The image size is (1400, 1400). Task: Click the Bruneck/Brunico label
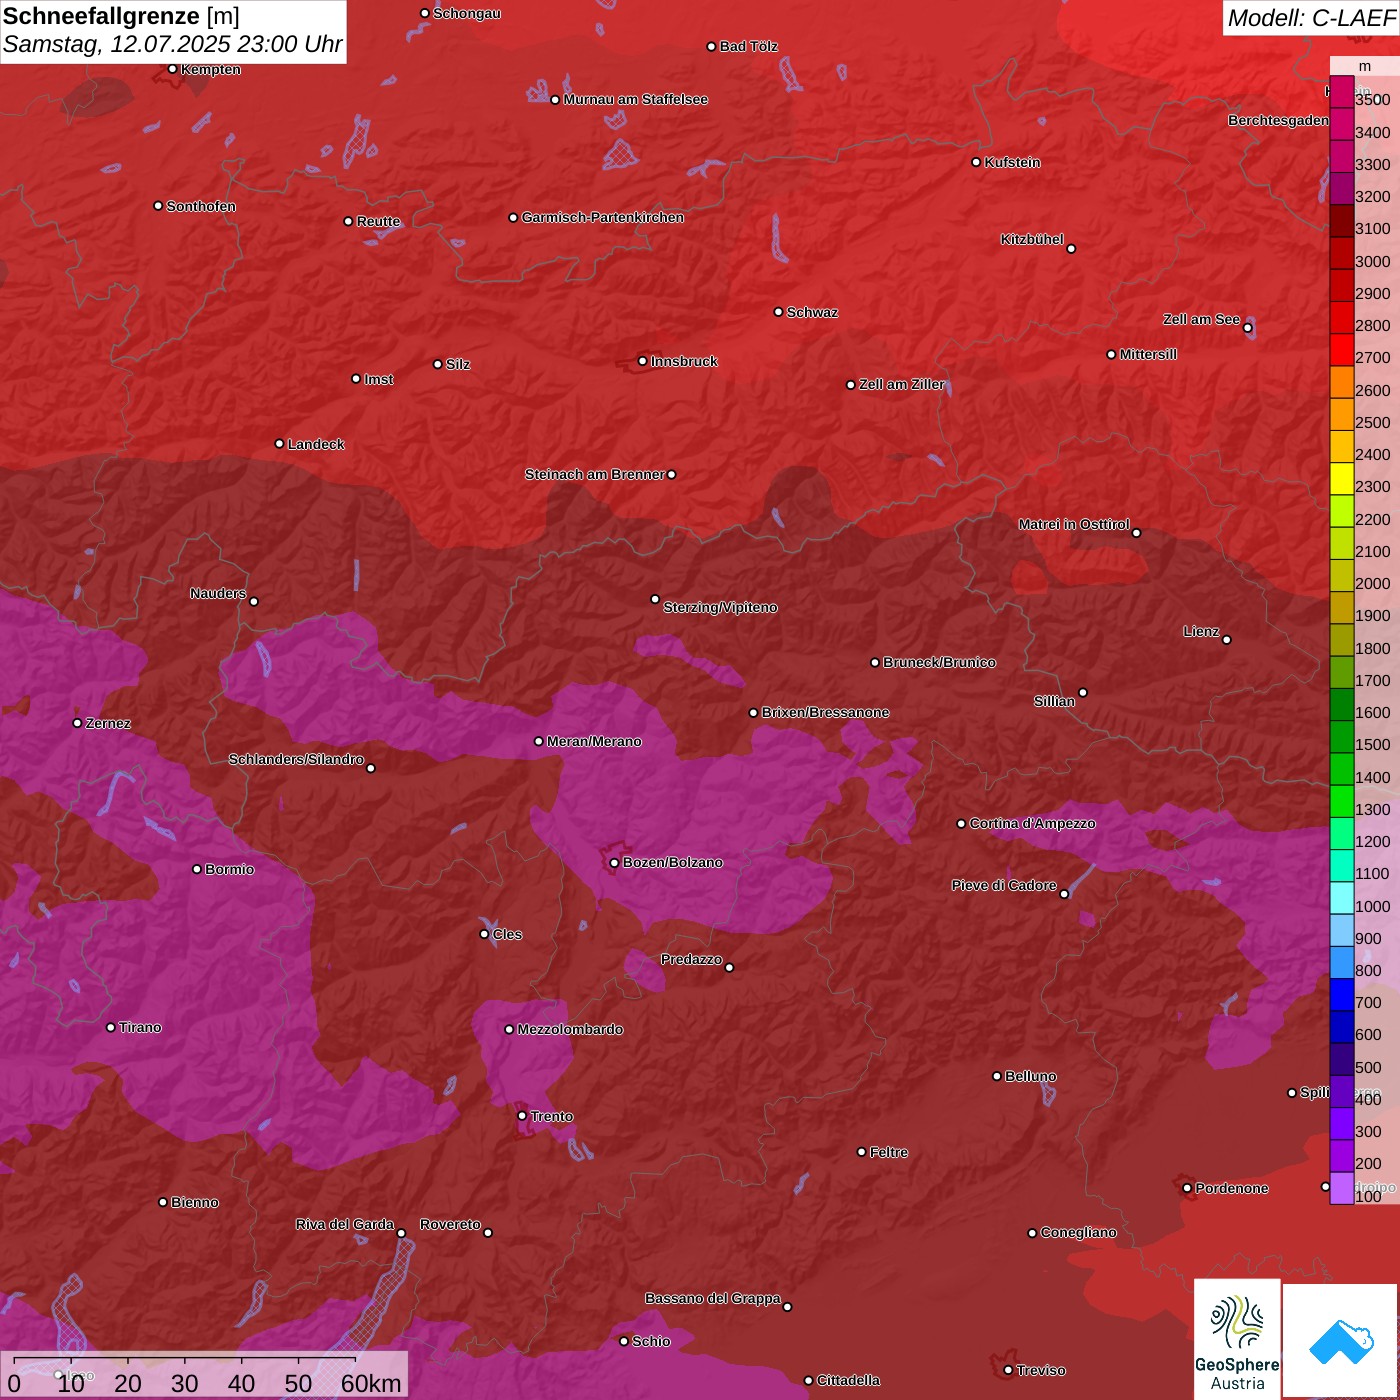(939, 662)
